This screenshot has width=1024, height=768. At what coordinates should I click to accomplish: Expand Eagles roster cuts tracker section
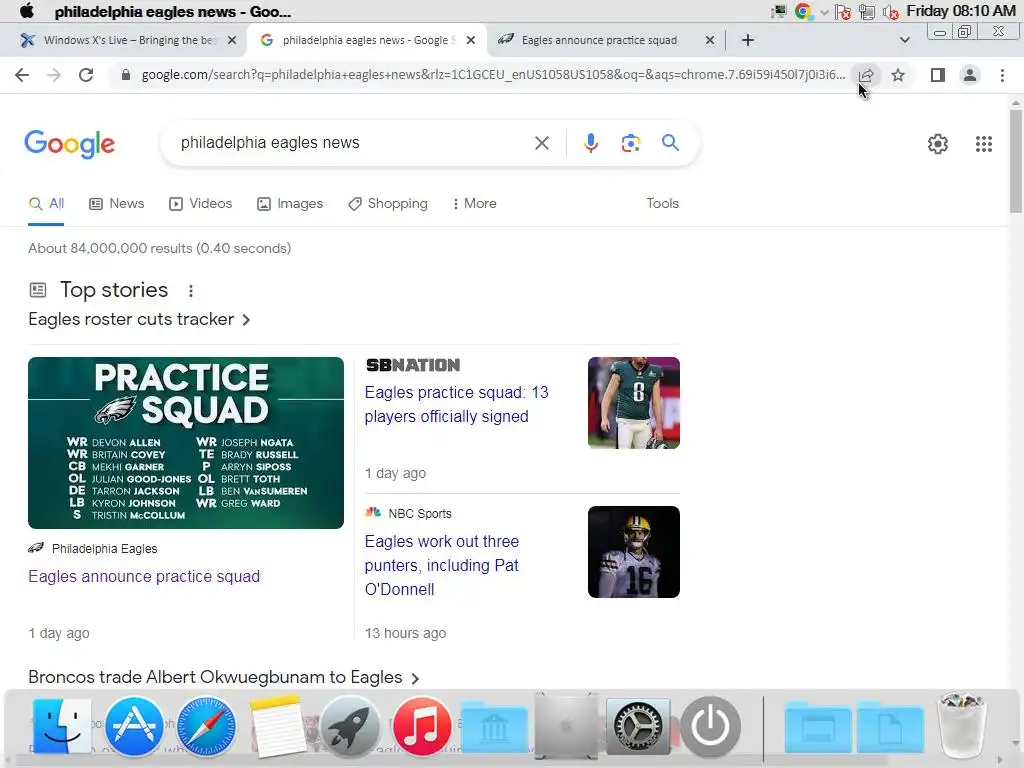click(139, 319)
